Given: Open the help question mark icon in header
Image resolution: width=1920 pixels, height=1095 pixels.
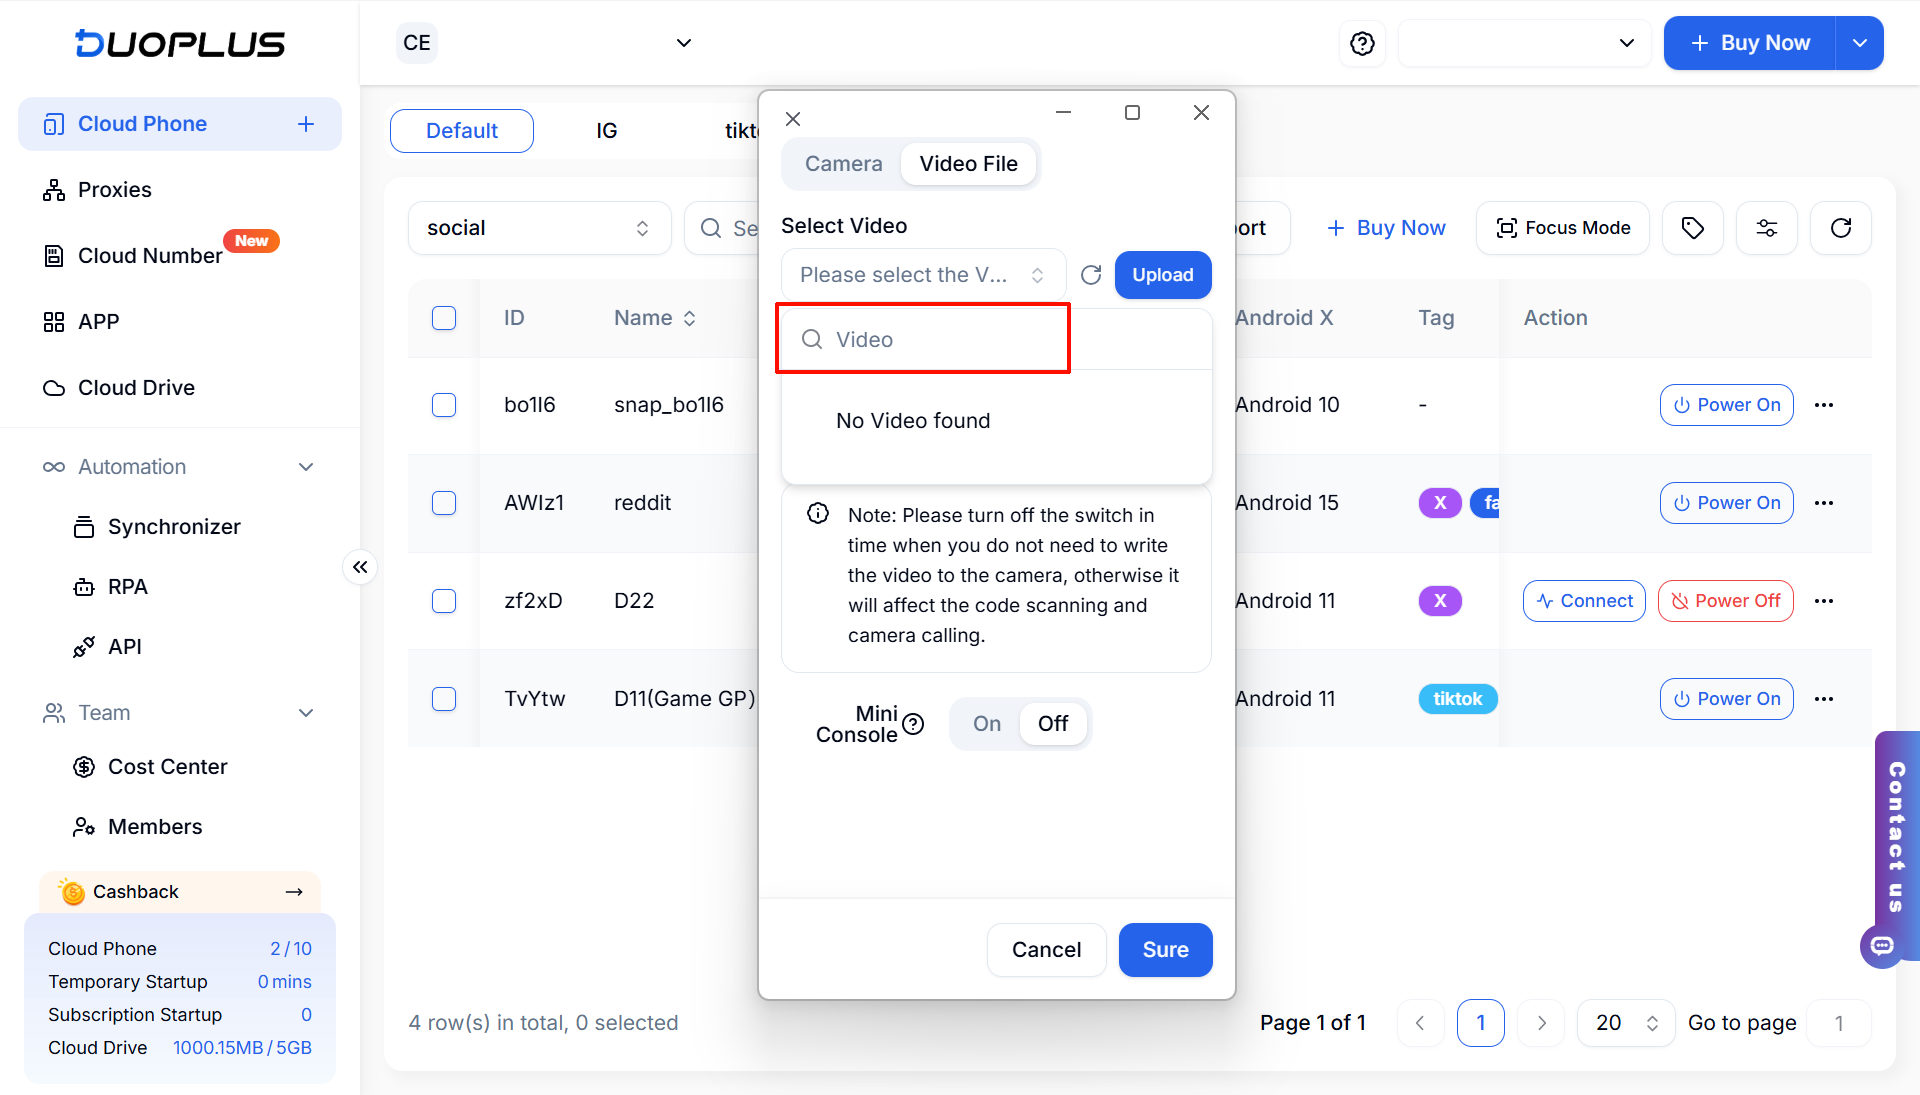Looking at the screenshot, I should pyautogui.click(x=1362, y=43).
